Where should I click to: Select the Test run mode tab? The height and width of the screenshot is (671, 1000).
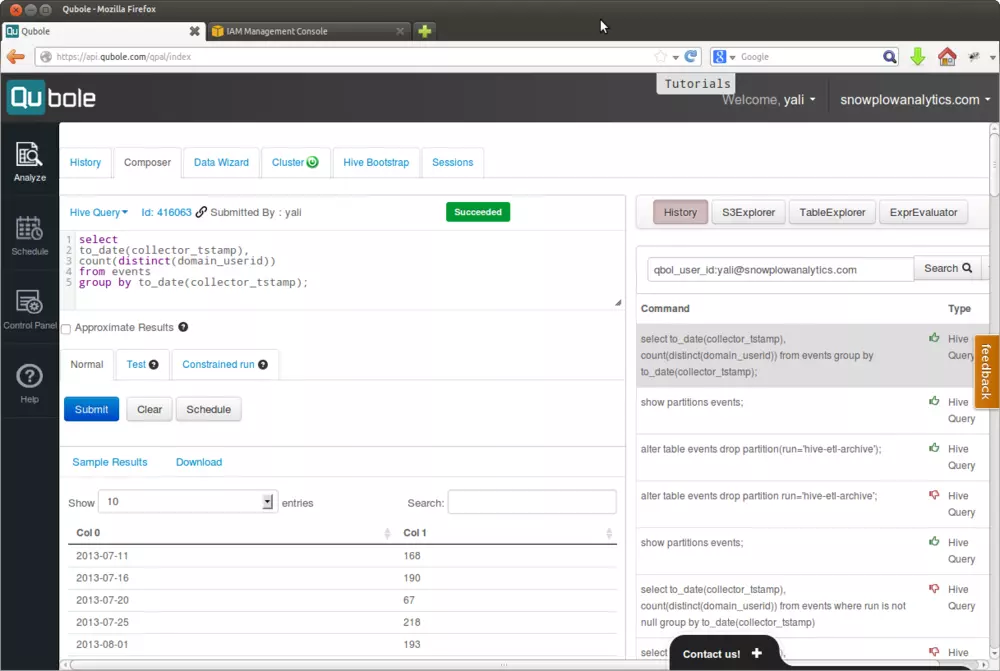[142, 364]
